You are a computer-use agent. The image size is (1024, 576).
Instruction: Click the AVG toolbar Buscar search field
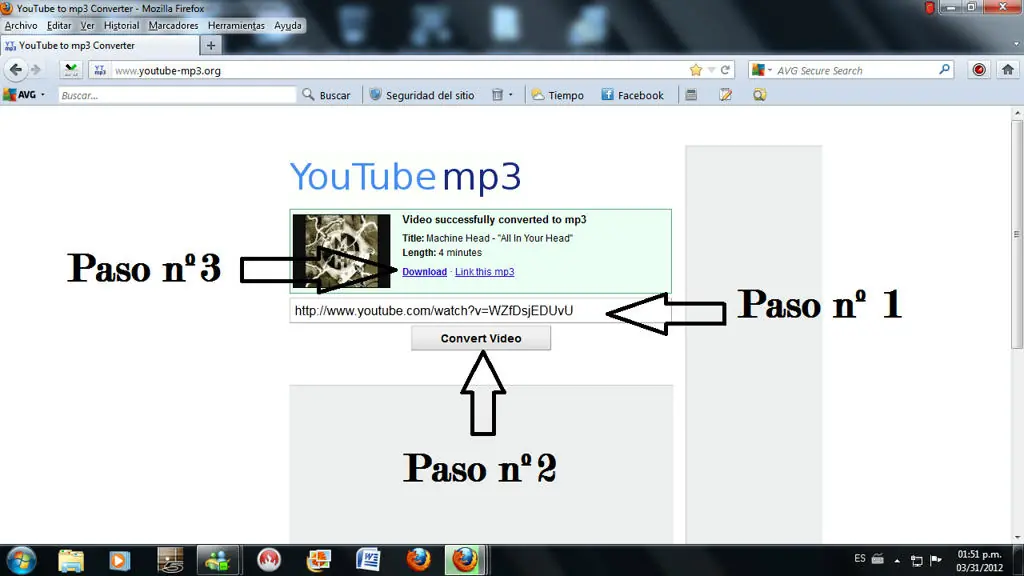(176, 95)
